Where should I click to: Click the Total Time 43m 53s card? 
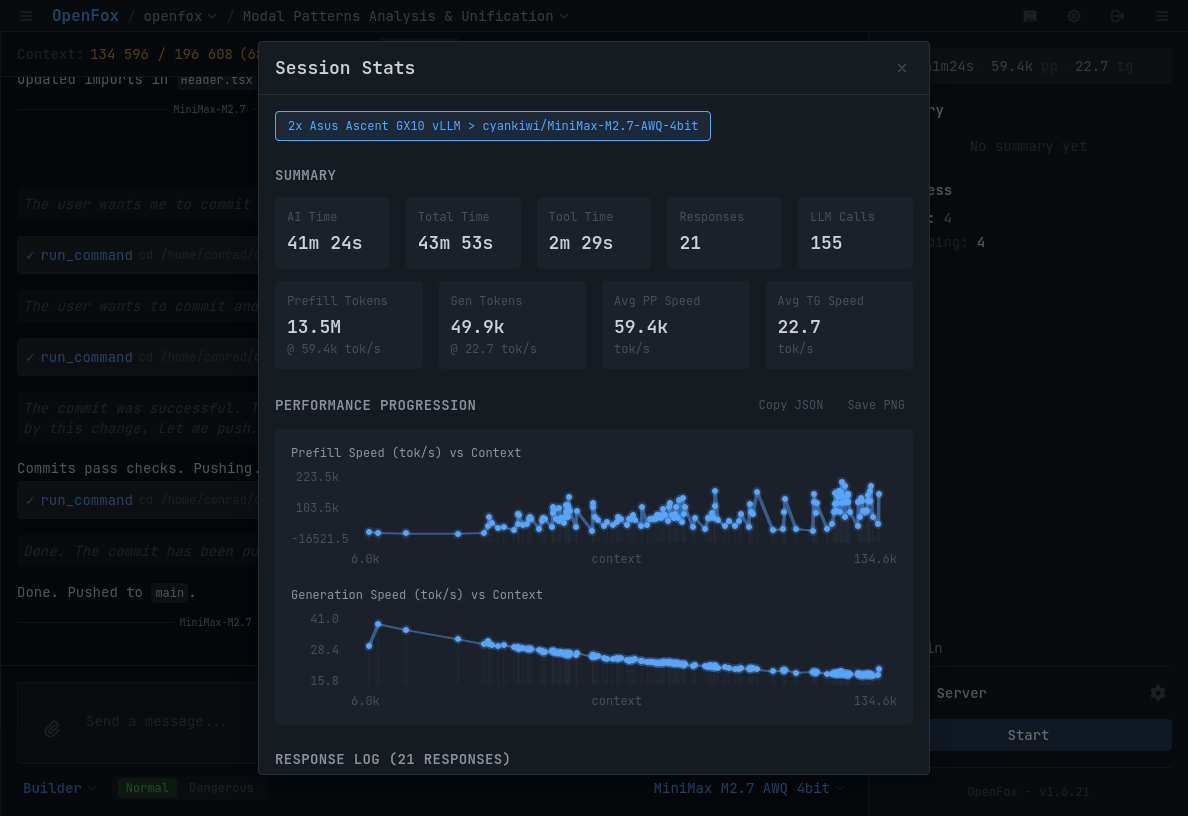pos(463,233)
